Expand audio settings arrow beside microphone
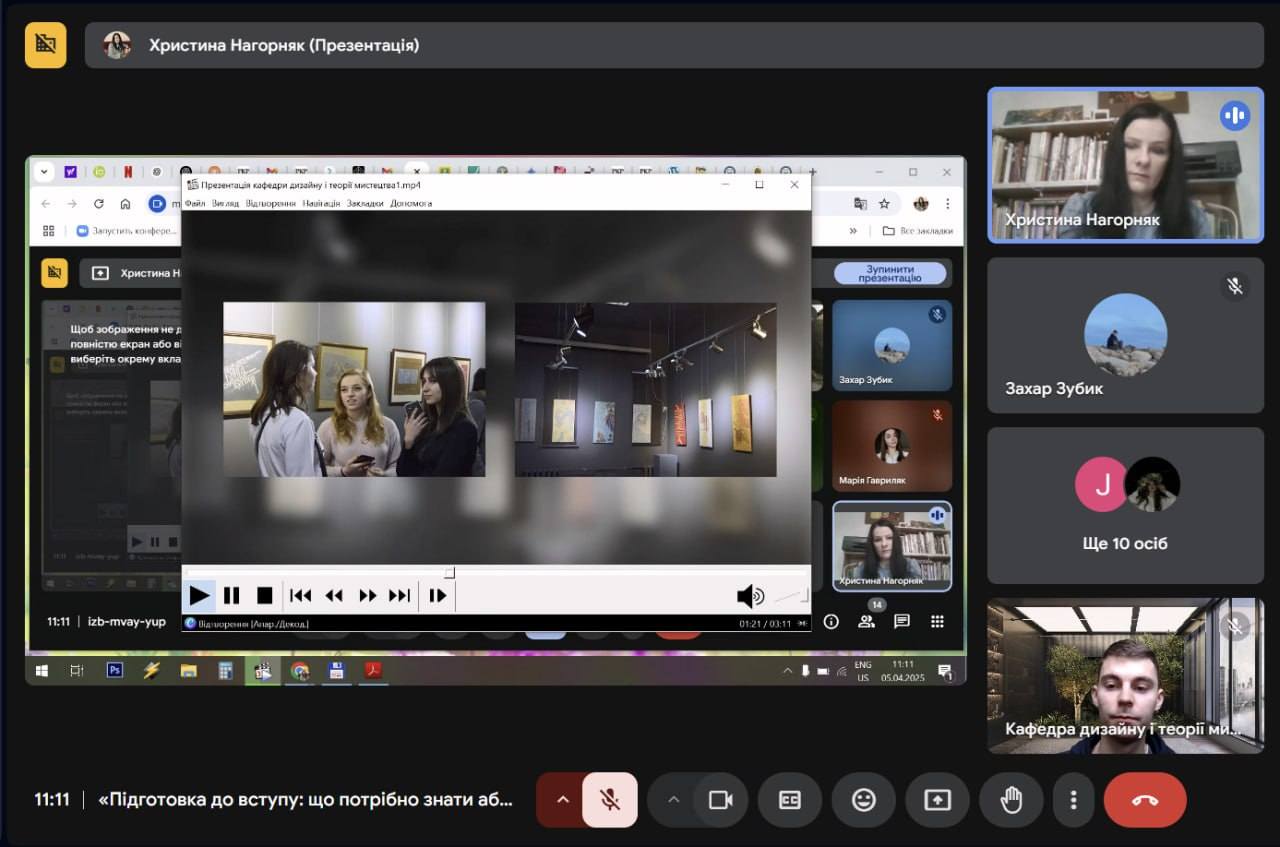Screen dimensions: 1280x847 (562, 800)
